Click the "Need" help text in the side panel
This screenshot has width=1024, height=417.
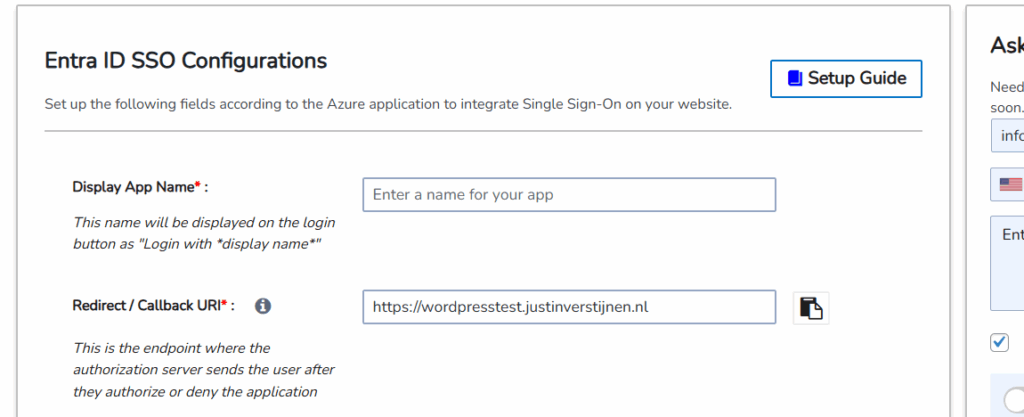[1006, 87]
